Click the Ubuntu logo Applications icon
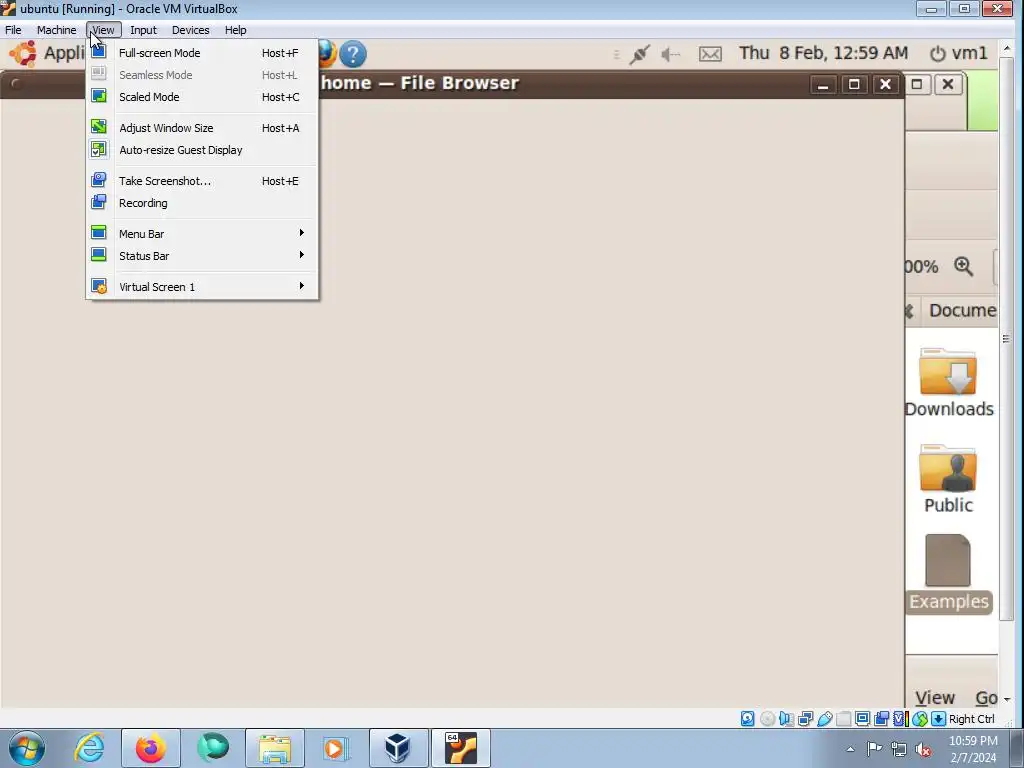1024x768 pixels. tap(24, 54)
